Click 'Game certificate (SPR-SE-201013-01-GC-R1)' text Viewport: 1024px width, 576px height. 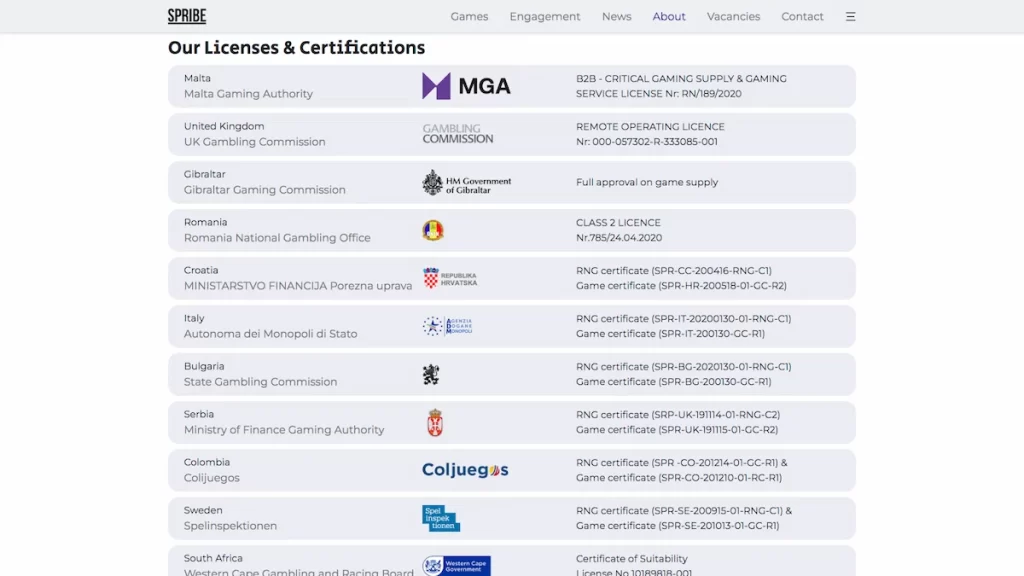pyautogui.click(x=677, y=526)
